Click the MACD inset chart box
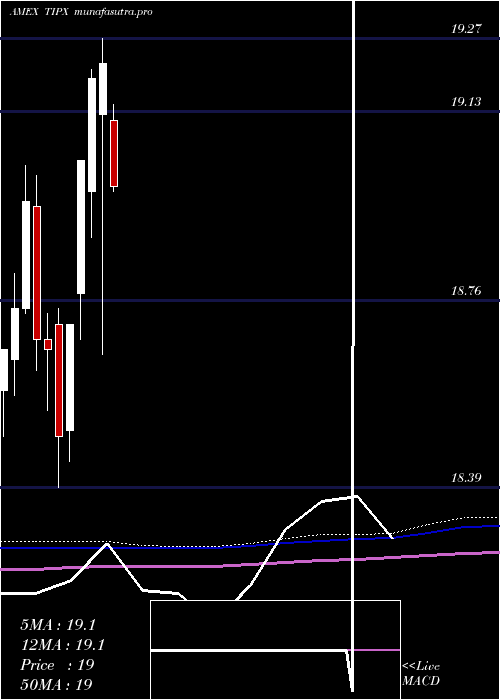This screenshot has height=700, width=500. pos(275,650)
